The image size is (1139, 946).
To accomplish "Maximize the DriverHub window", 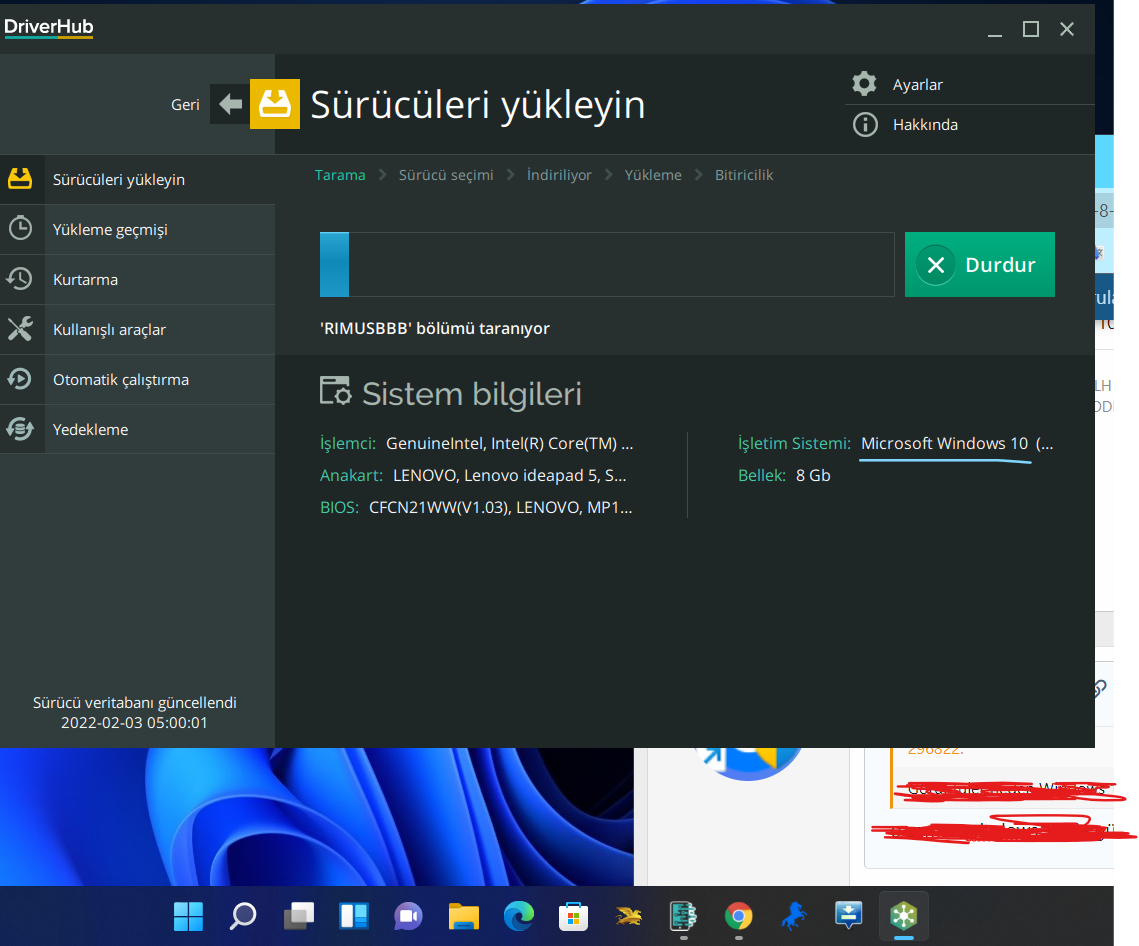I will [x=1030, y=29].
